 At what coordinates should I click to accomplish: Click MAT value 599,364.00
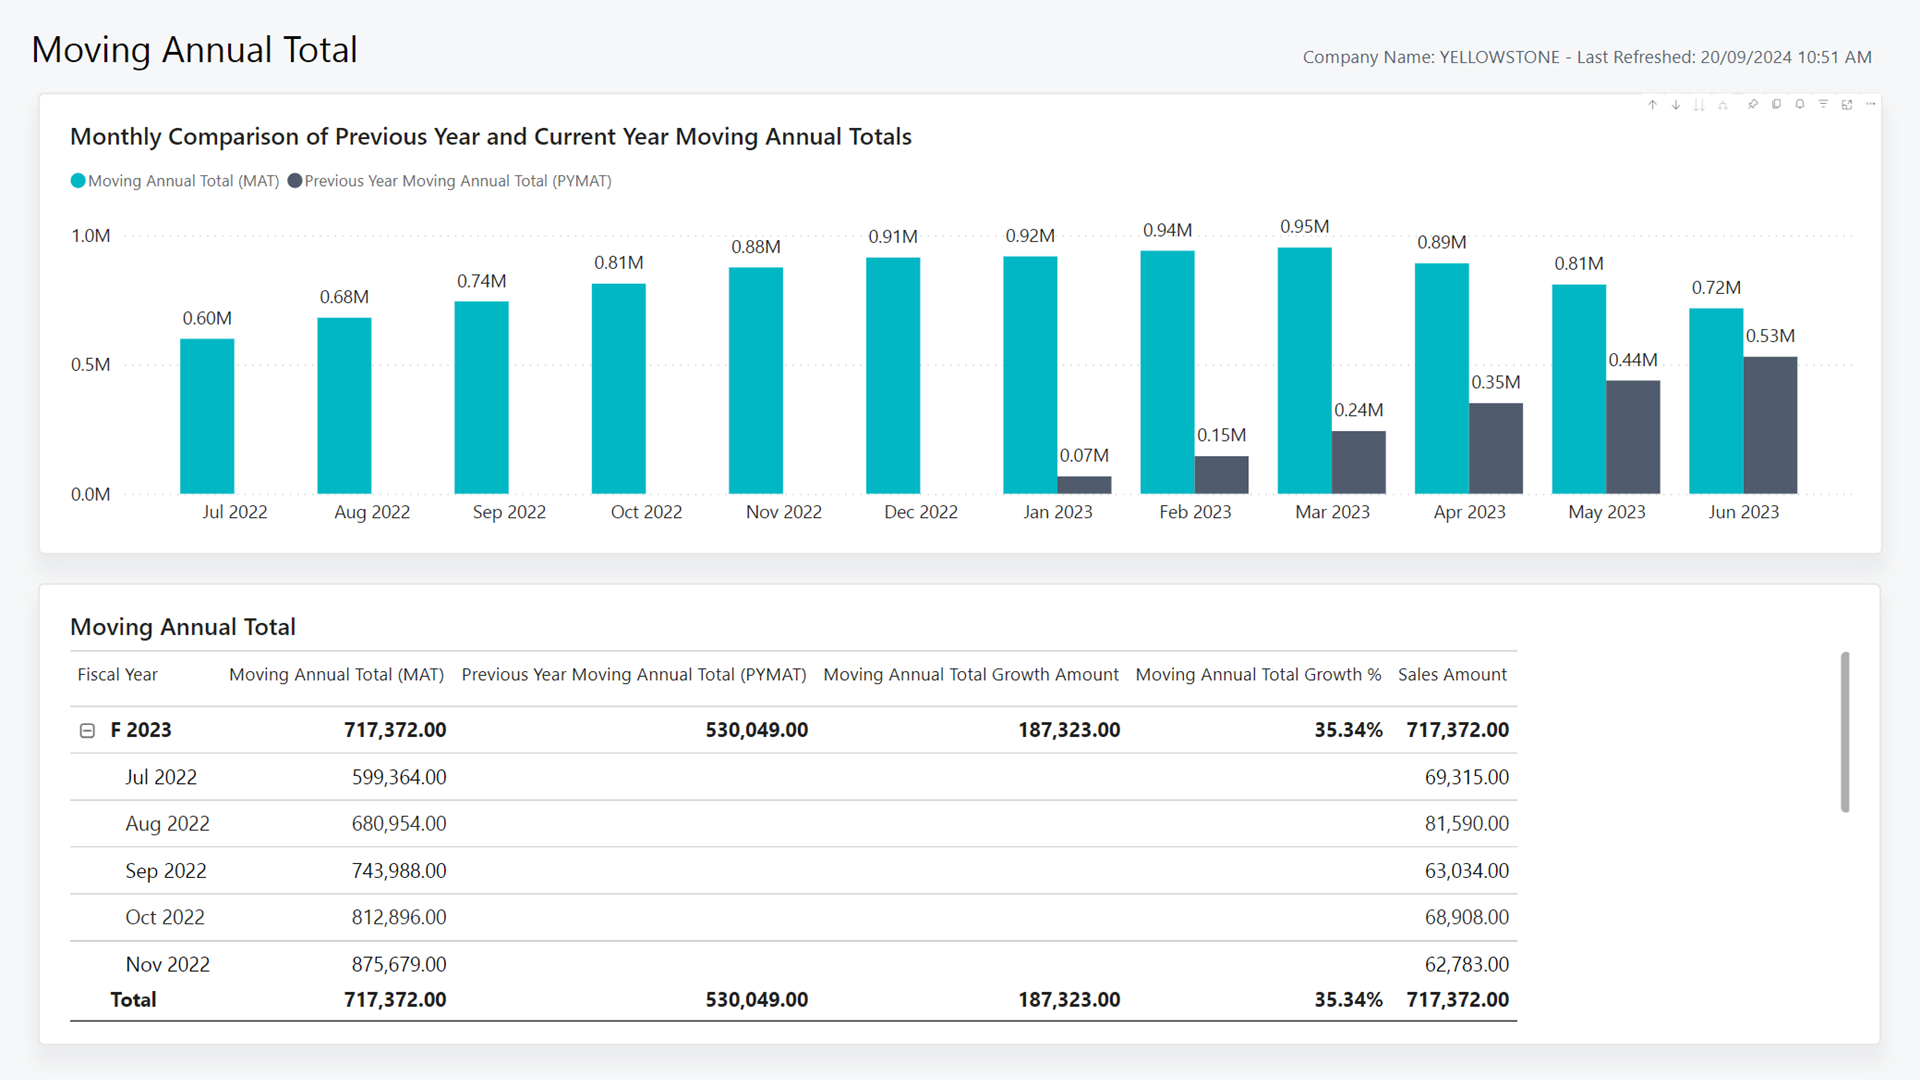(x=399, y=777)
